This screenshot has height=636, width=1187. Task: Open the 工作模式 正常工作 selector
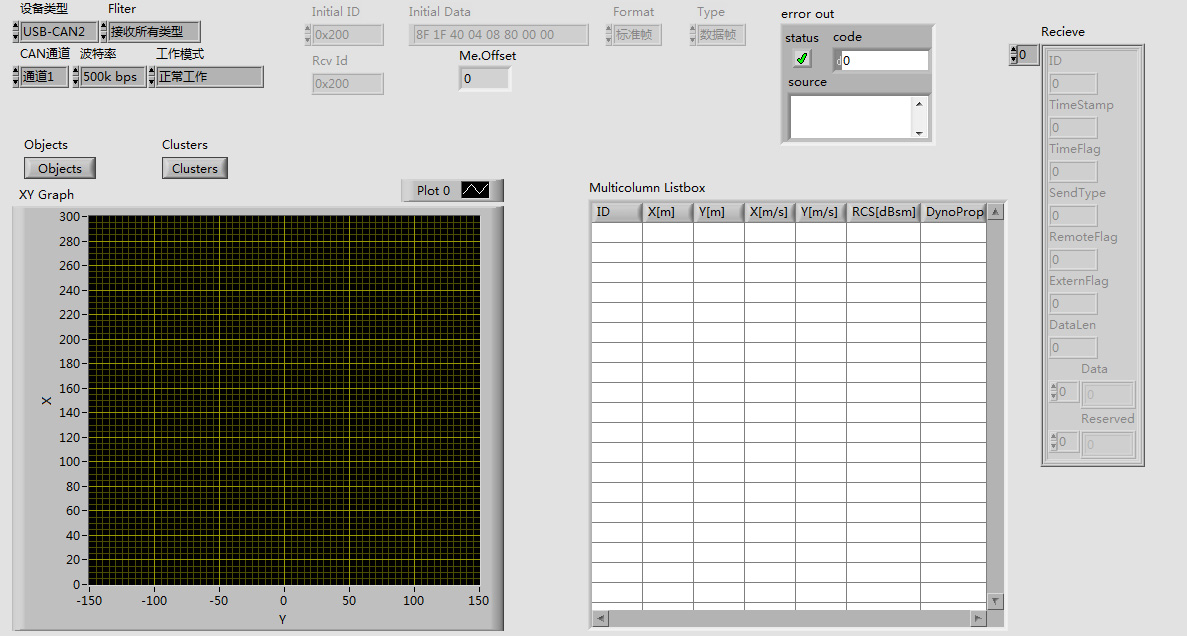[208, 77]
